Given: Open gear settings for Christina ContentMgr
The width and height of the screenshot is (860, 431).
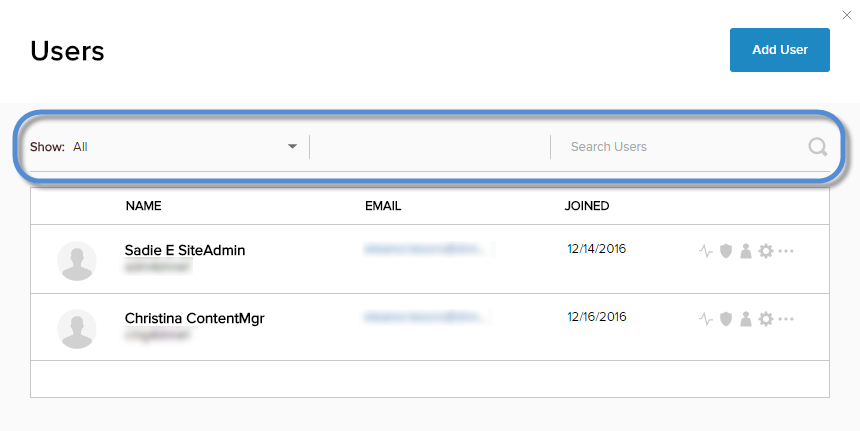Looking at the screenshot, I should click(x=766, y=319).
